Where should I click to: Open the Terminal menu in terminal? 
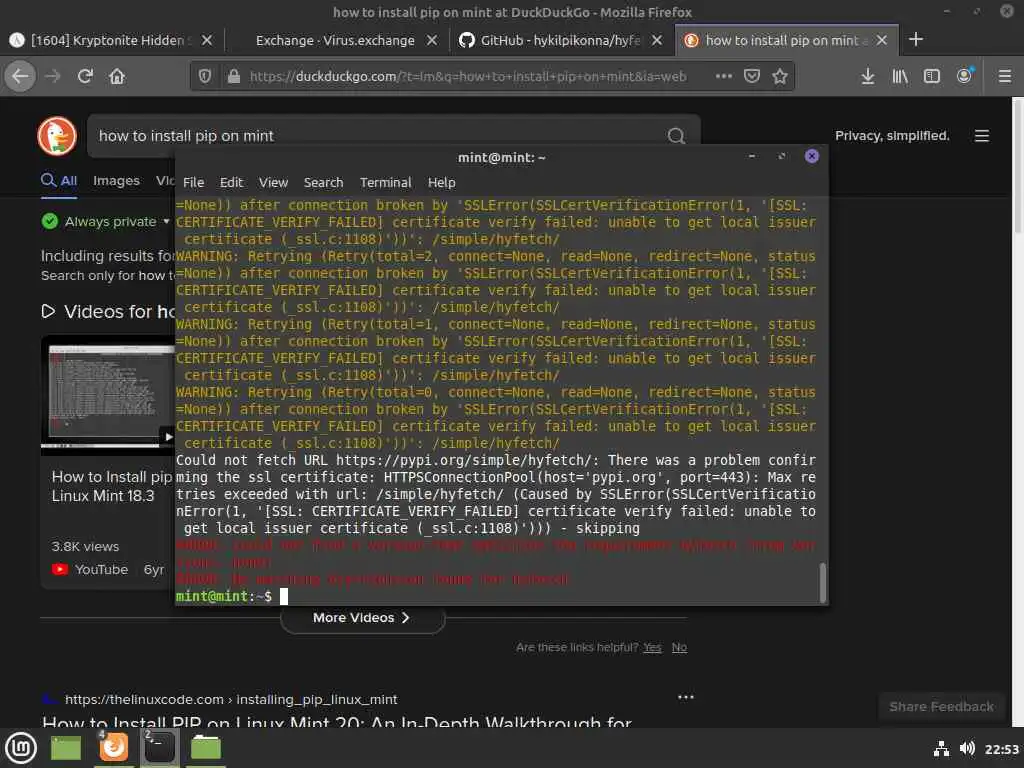(x=385, y=183)
